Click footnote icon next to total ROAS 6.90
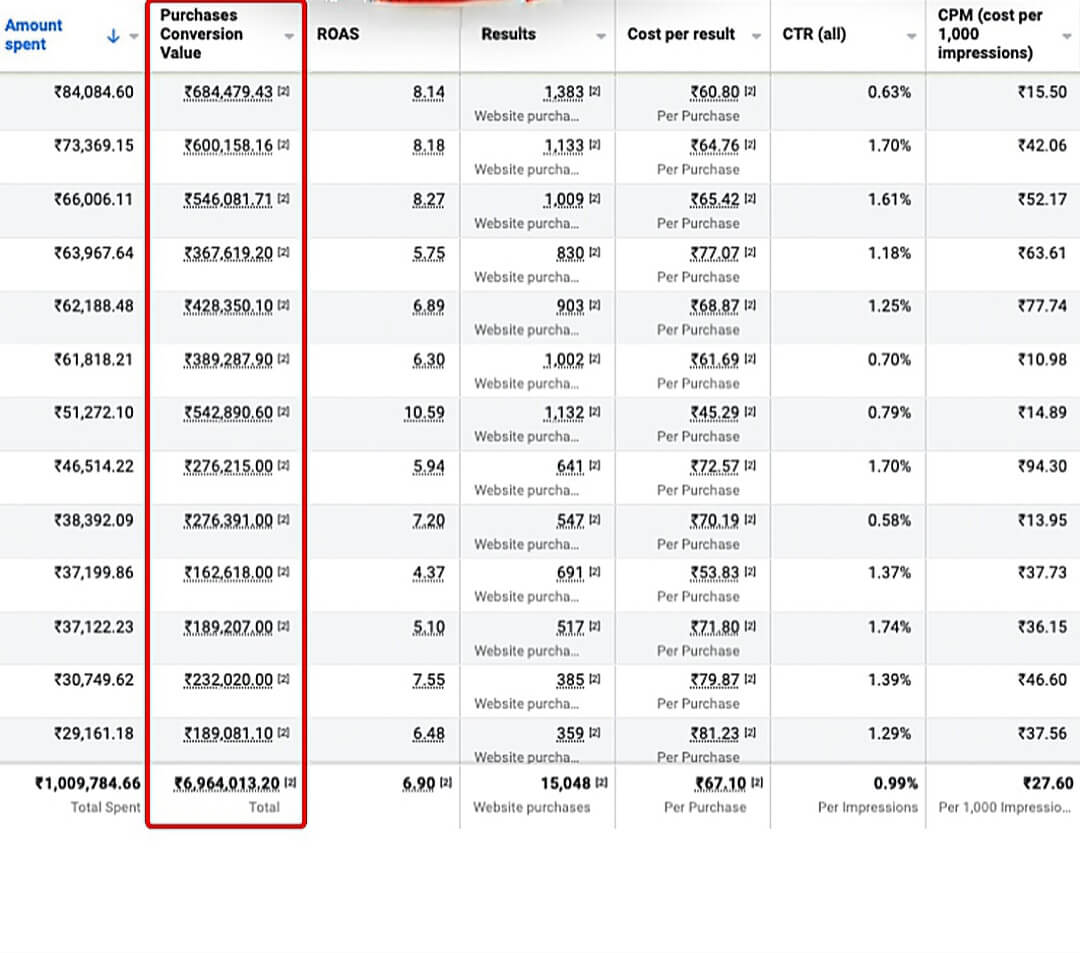The width and height of the screenshot is (1080, 953). [x=446, y=783]
